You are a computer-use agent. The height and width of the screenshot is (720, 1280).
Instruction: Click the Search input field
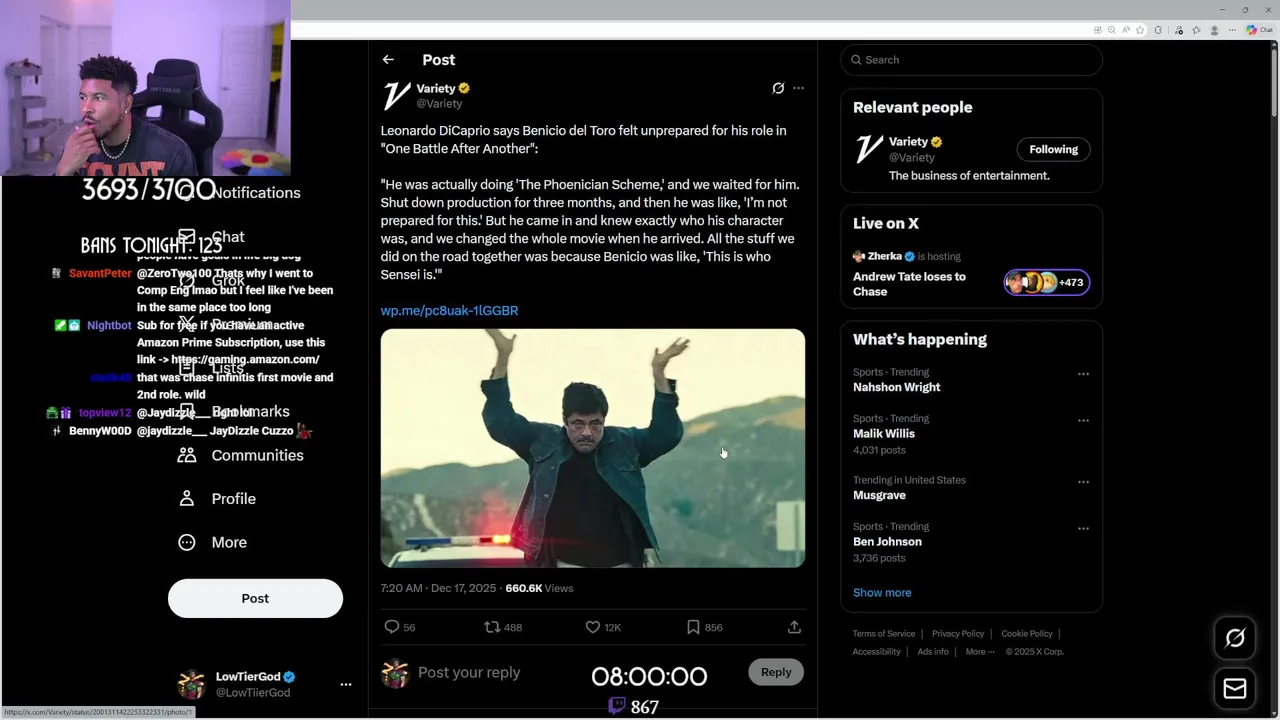point(972,60)
